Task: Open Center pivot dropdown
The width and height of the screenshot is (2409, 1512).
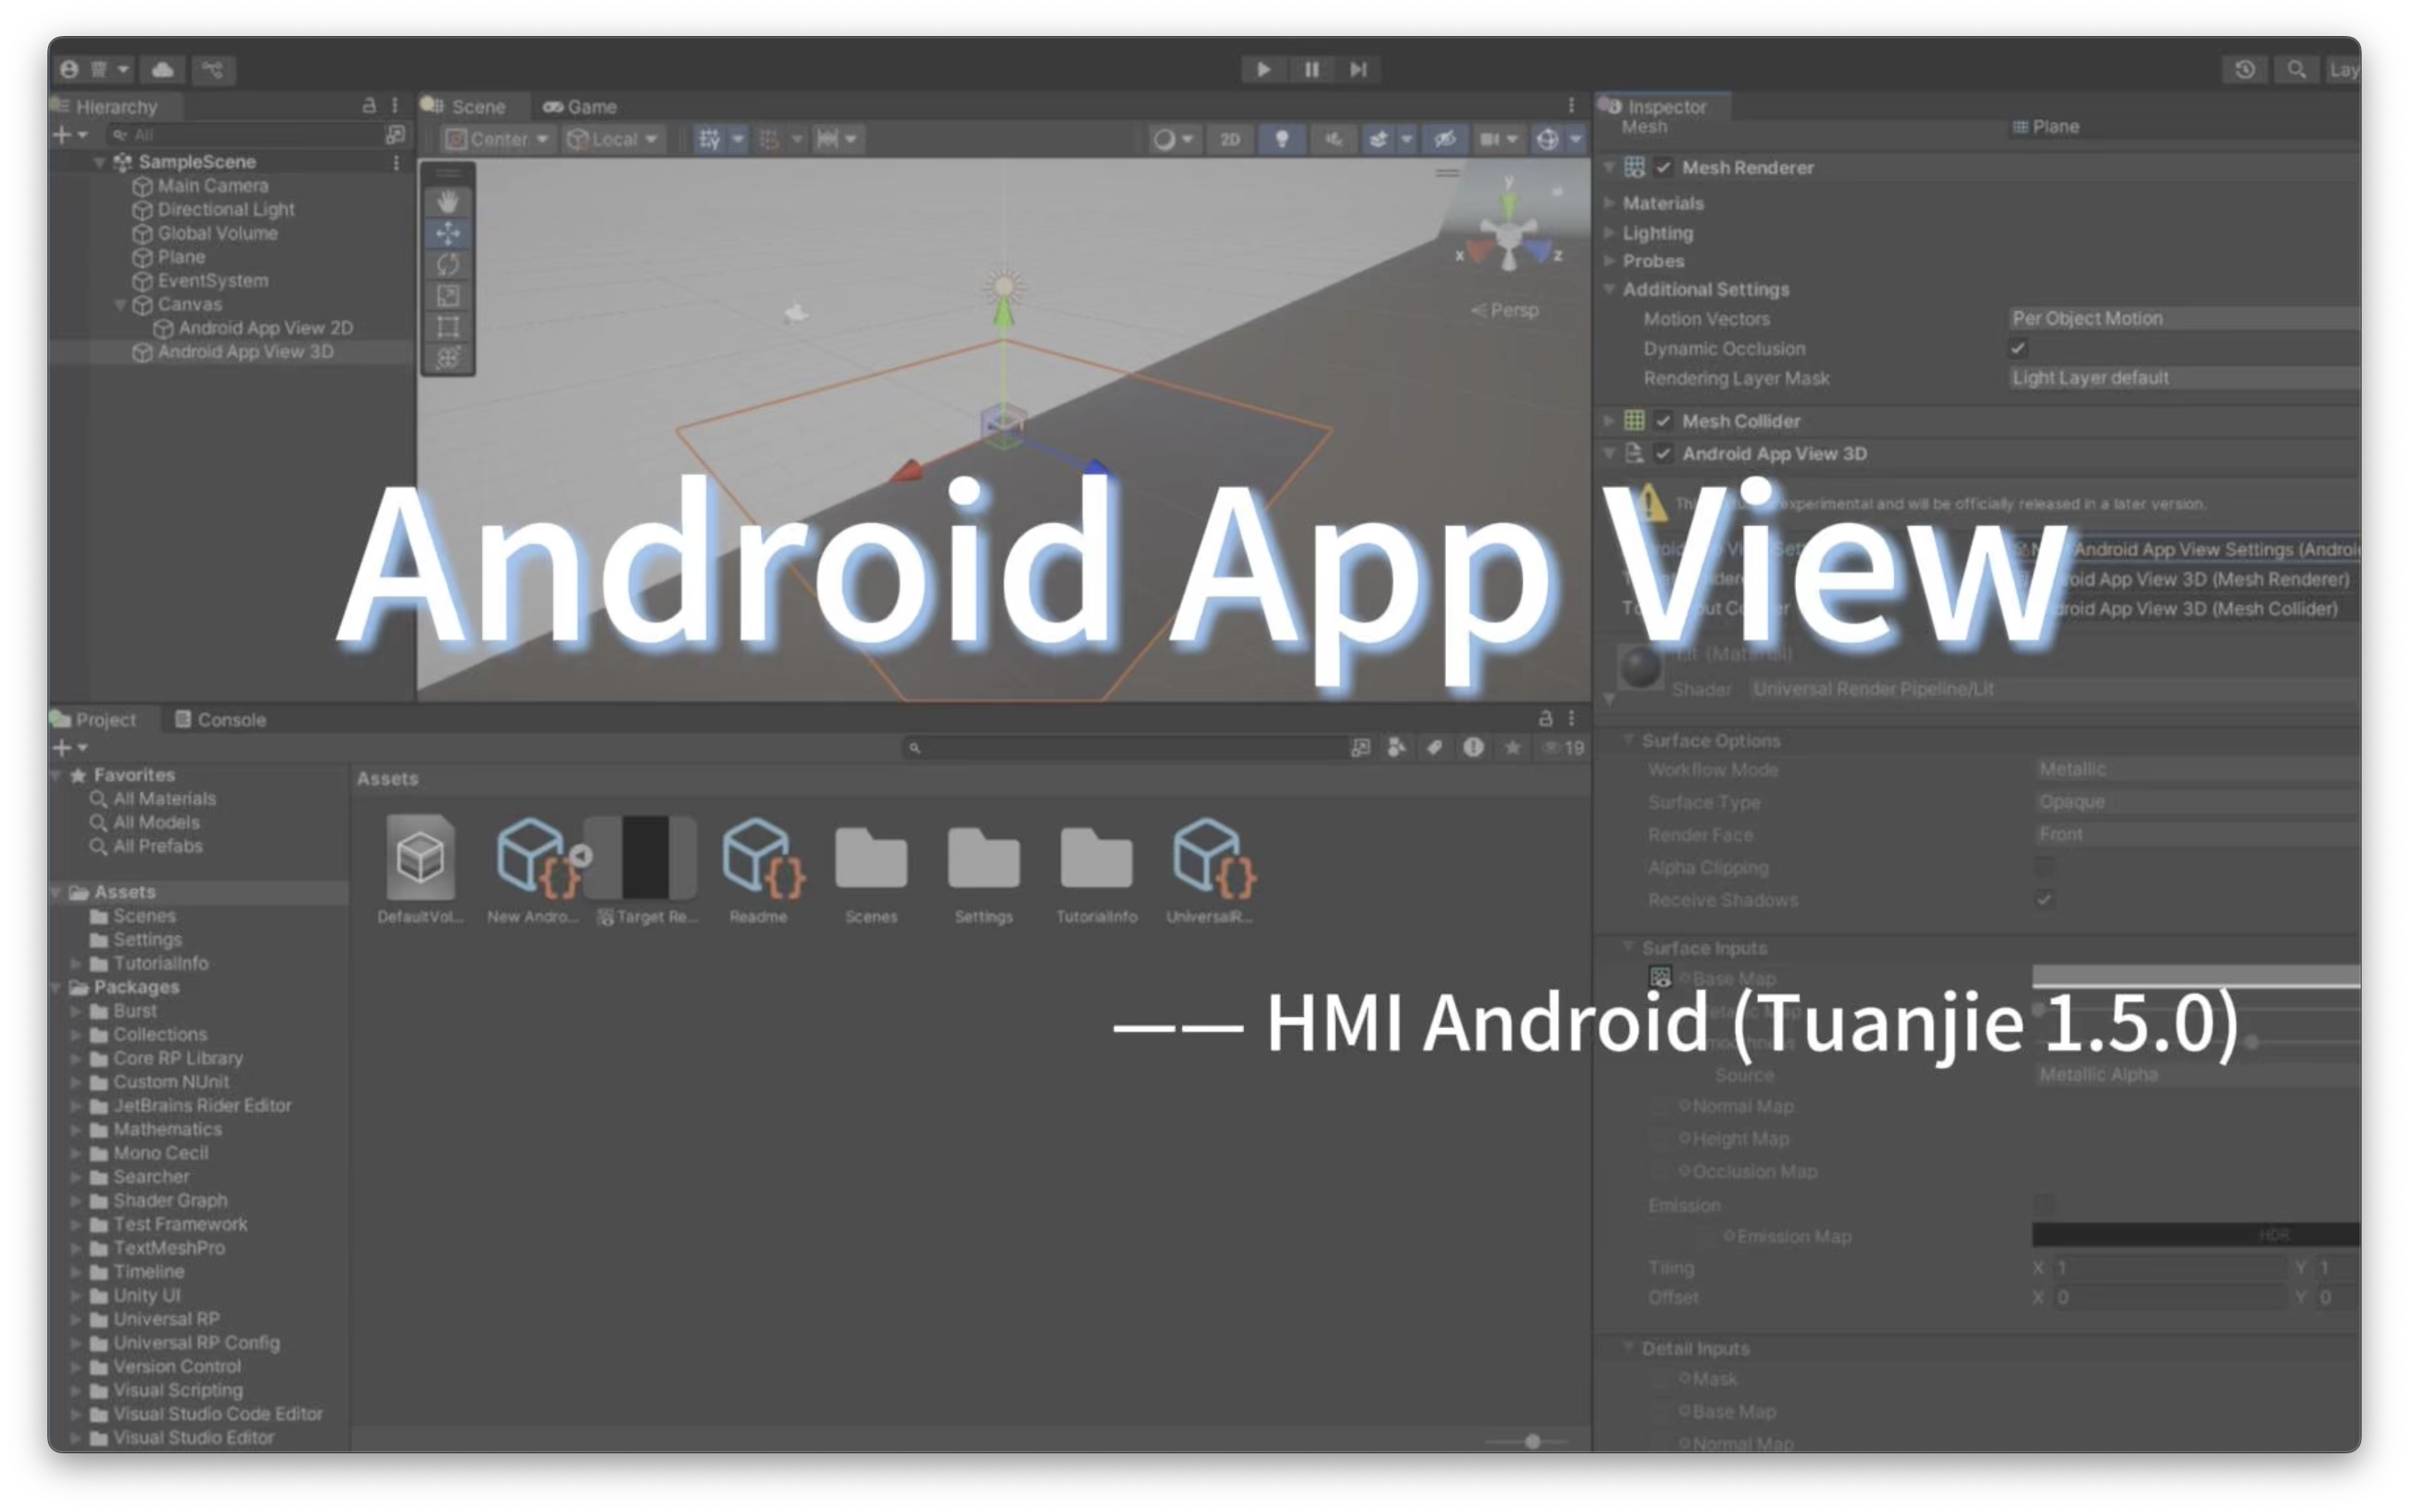Action: coord(497,139)
